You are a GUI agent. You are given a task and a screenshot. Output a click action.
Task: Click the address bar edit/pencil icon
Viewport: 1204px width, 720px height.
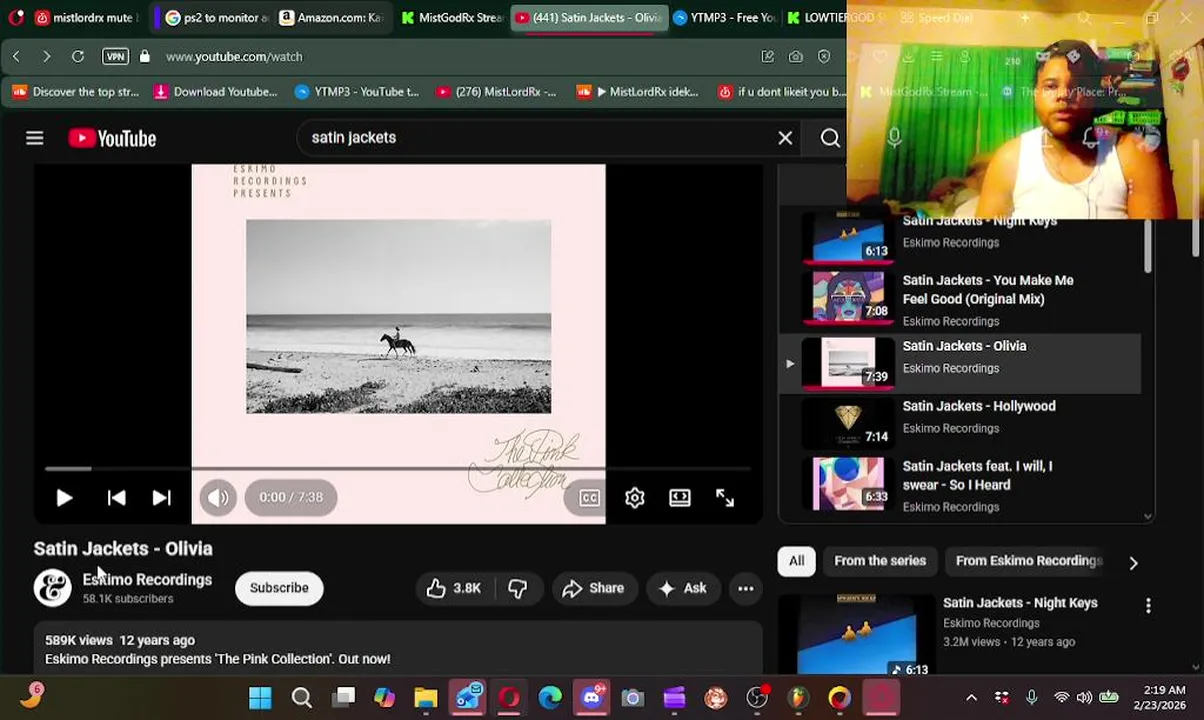767,57
